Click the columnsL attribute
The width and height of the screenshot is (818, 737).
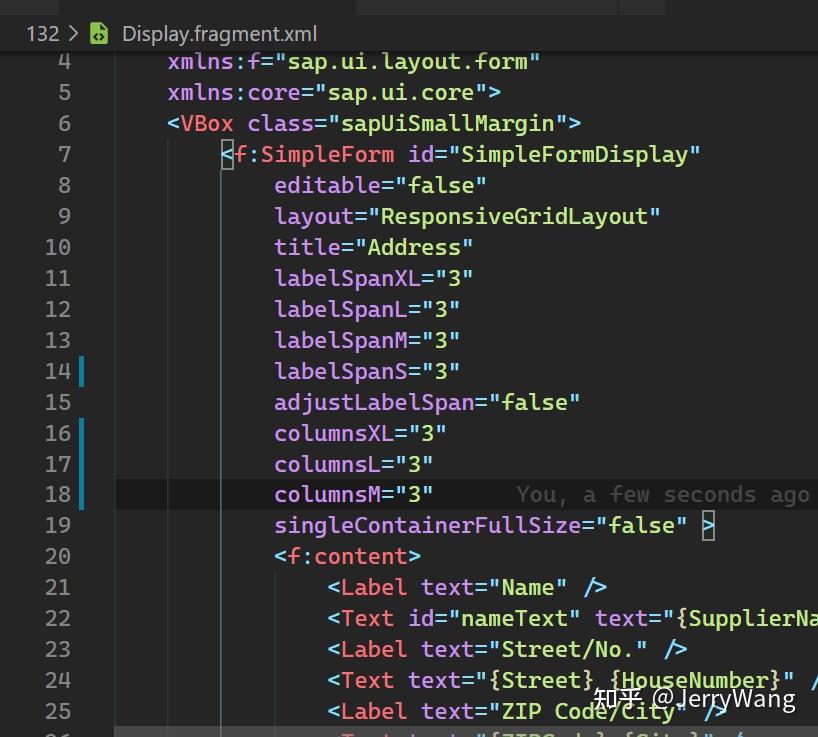pos(328,464)
